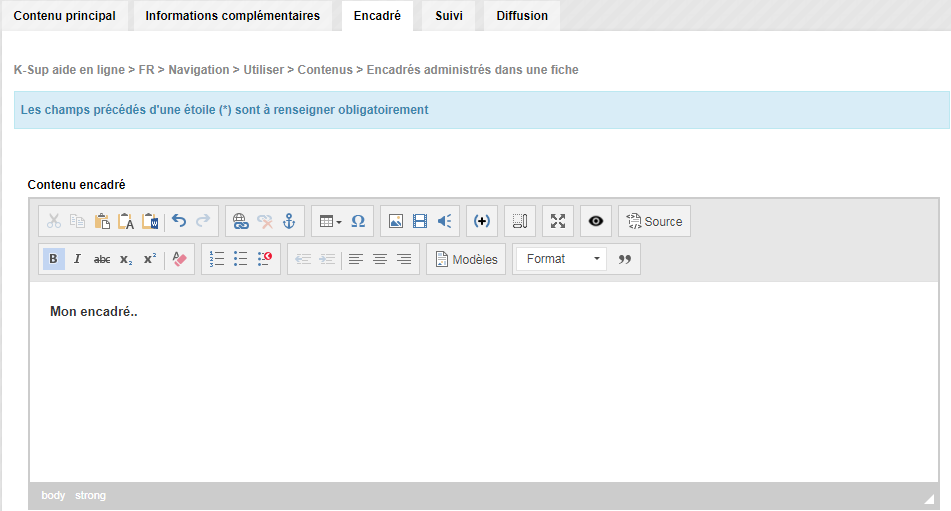Toggle the preview eye icon
This screenshot has height=511, width=951.
[x=596, y=221]
